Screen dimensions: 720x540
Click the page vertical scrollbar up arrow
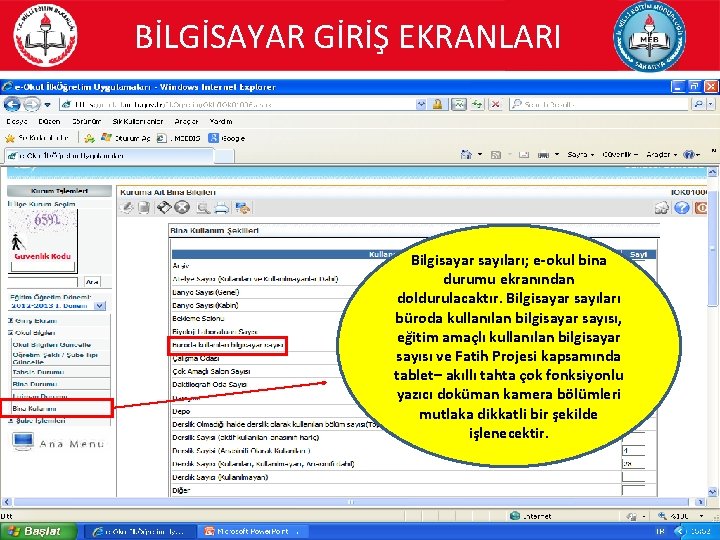(x=712, y=173)
